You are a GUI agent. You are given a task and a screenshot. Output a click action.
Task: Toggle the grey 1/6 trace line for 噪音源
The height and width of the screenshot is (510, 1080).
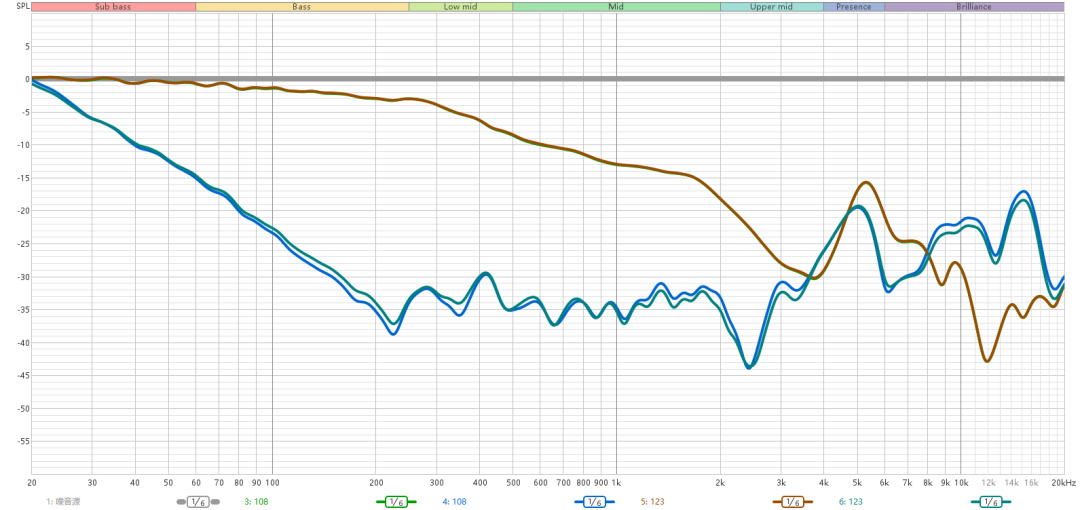click(x=198, y=502)
